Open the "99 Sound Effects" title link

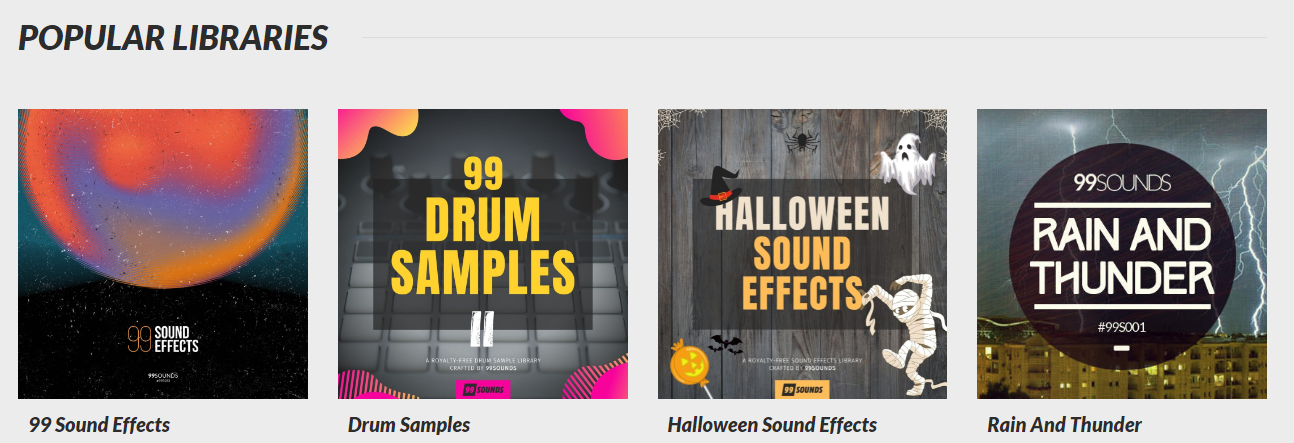(x=99, y=424)
